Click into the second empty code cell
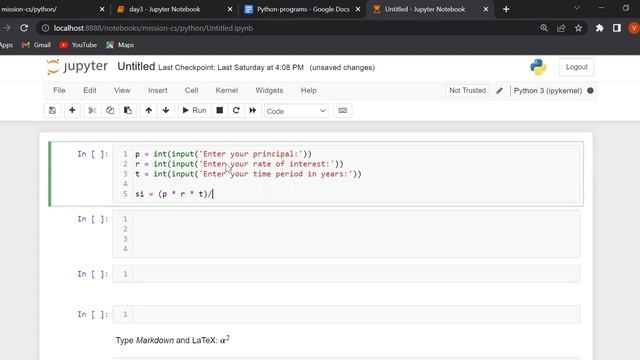 tap(346, 234)
